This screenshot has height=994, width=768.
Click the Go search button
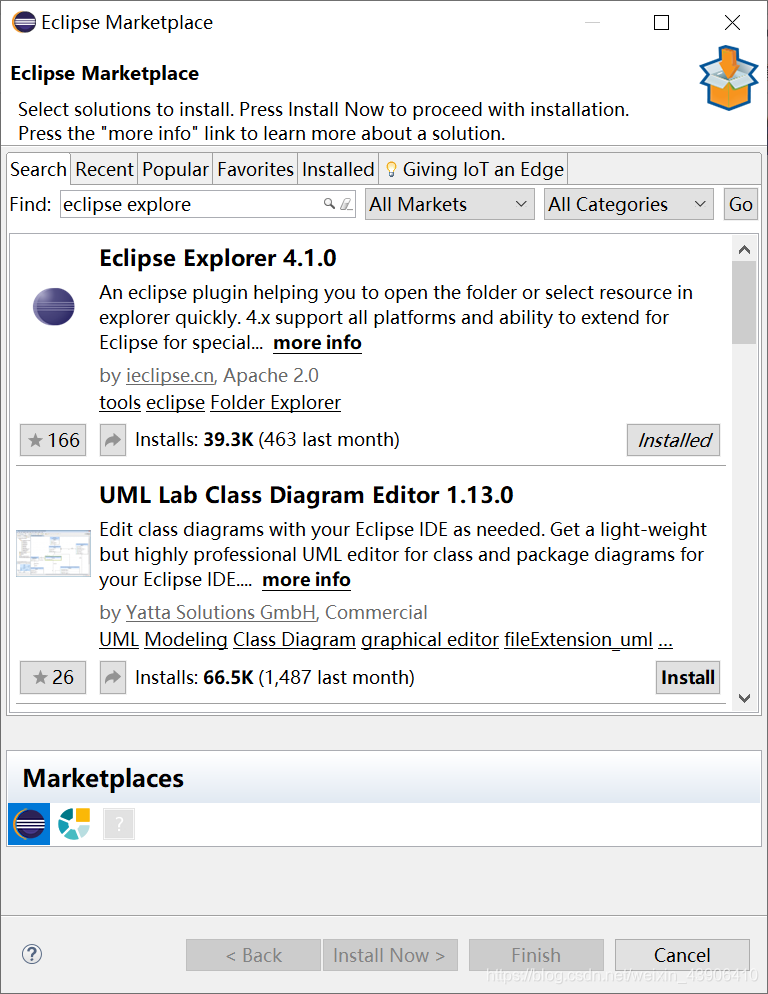point(741,204)
